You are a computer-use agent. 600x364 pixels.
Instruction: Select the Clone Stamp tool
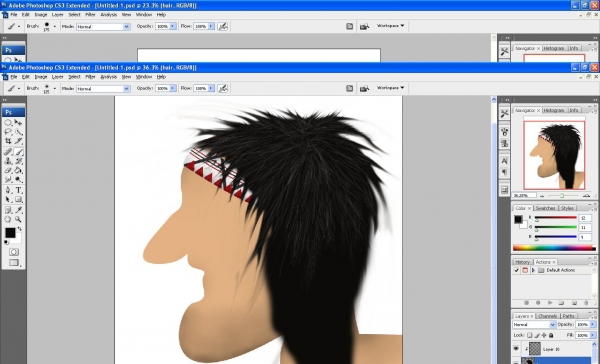pyautogui.click(x=8, y=161)
